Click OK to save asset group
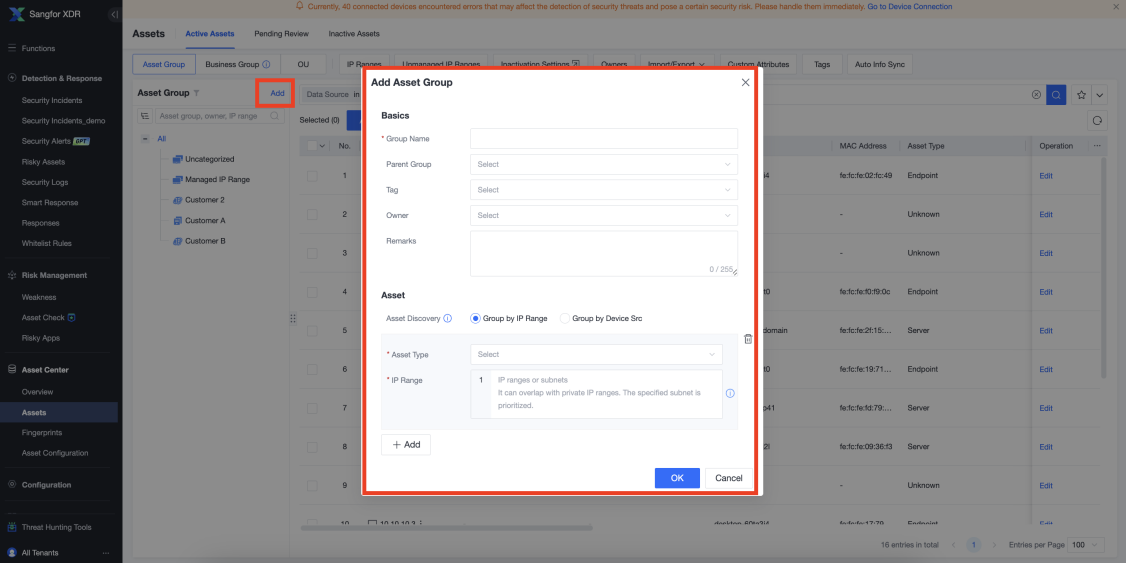Image resolution: width=1126 pixels, height=563 pixels. pyautogui.click(x=677, y=478)
